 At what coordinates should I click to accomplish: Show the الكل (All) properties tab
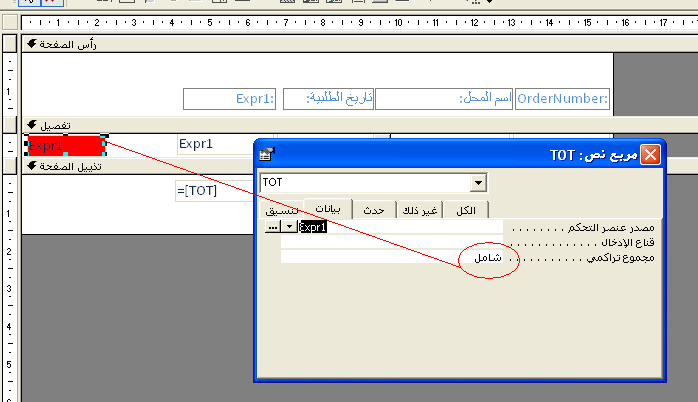click(466, 210)
